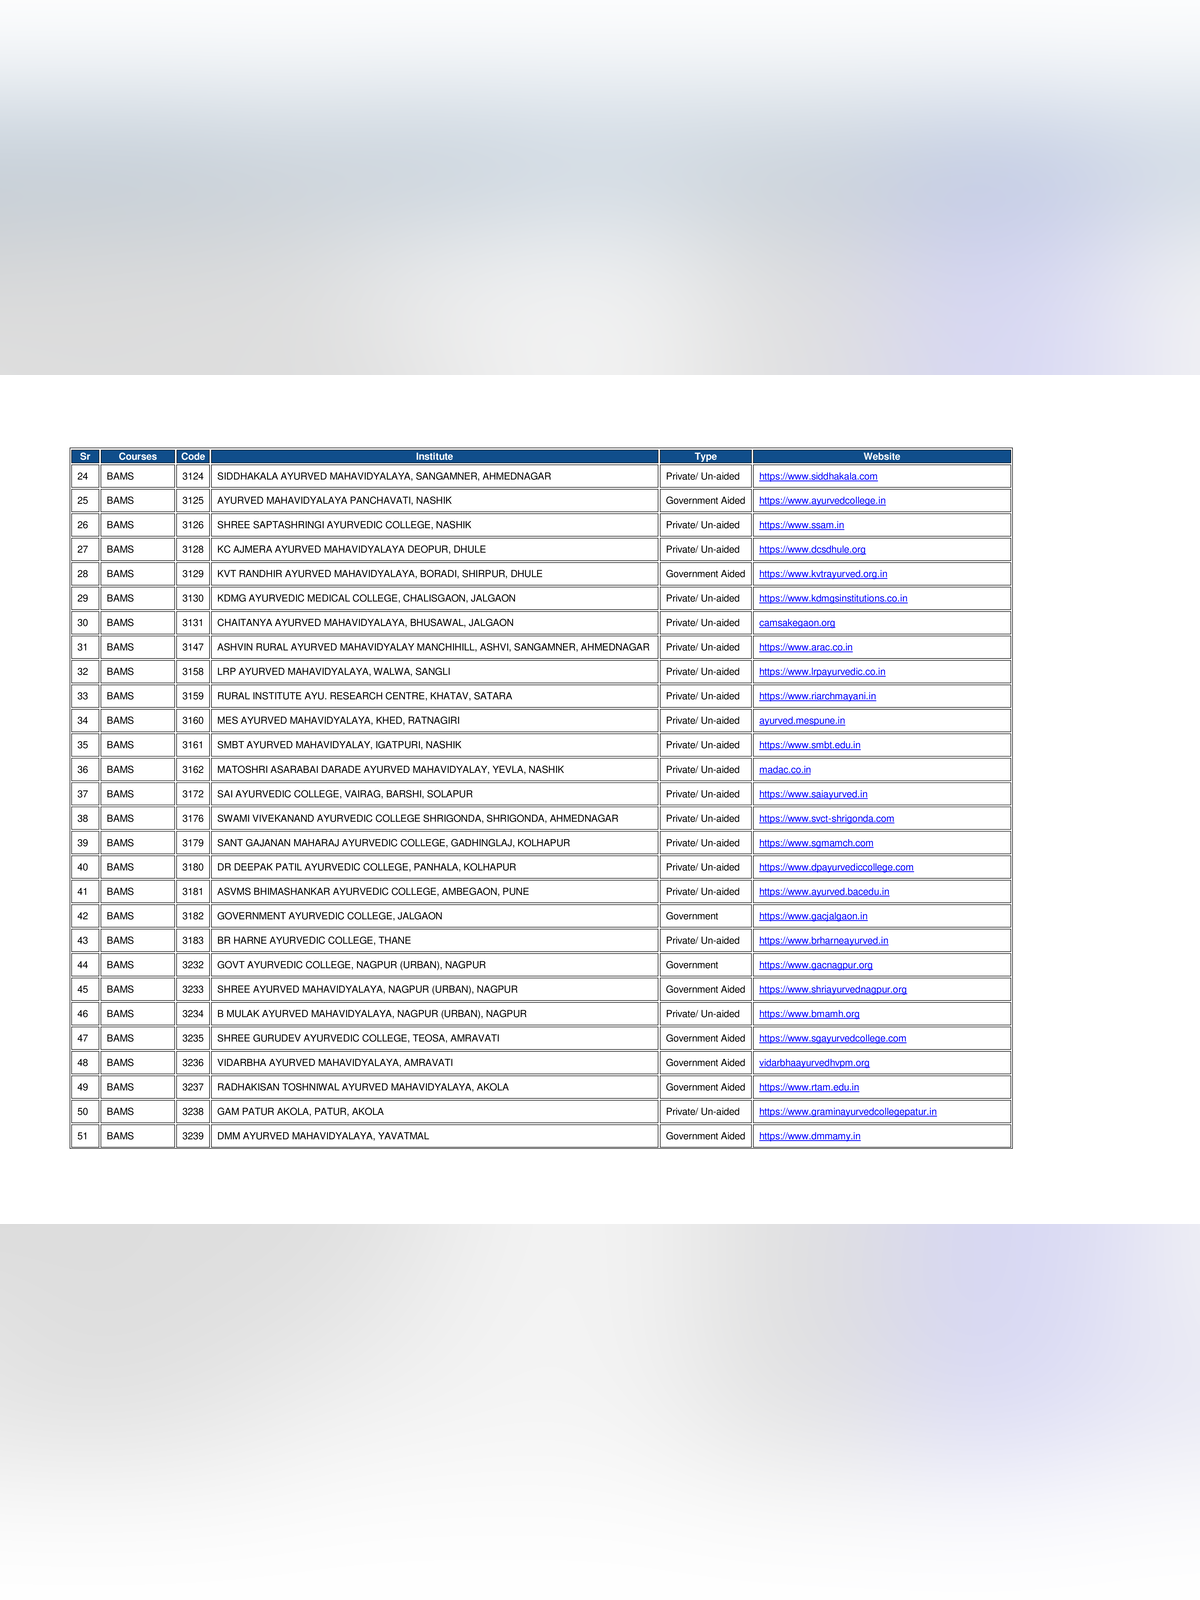
Task: Follow the bmamh.org link
Action: (x=809, y=1014)
